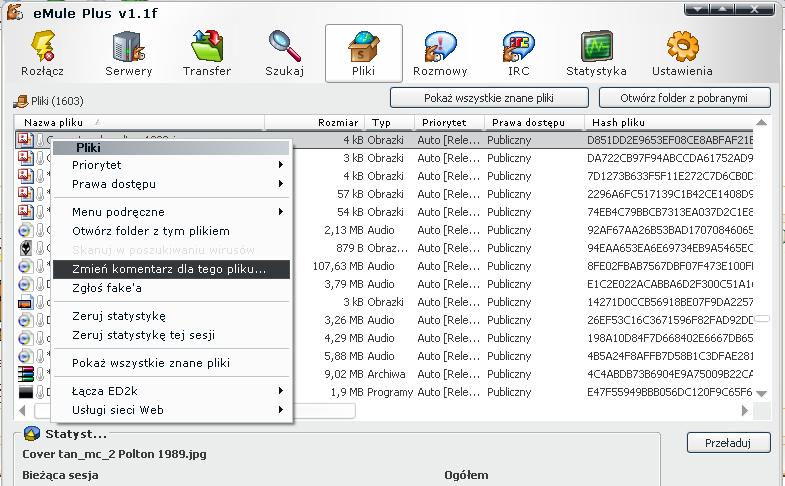785x486 pixels.
Task: Select the Pliki toolbar button
Action: pyautogui.click(x=363, y=54)
